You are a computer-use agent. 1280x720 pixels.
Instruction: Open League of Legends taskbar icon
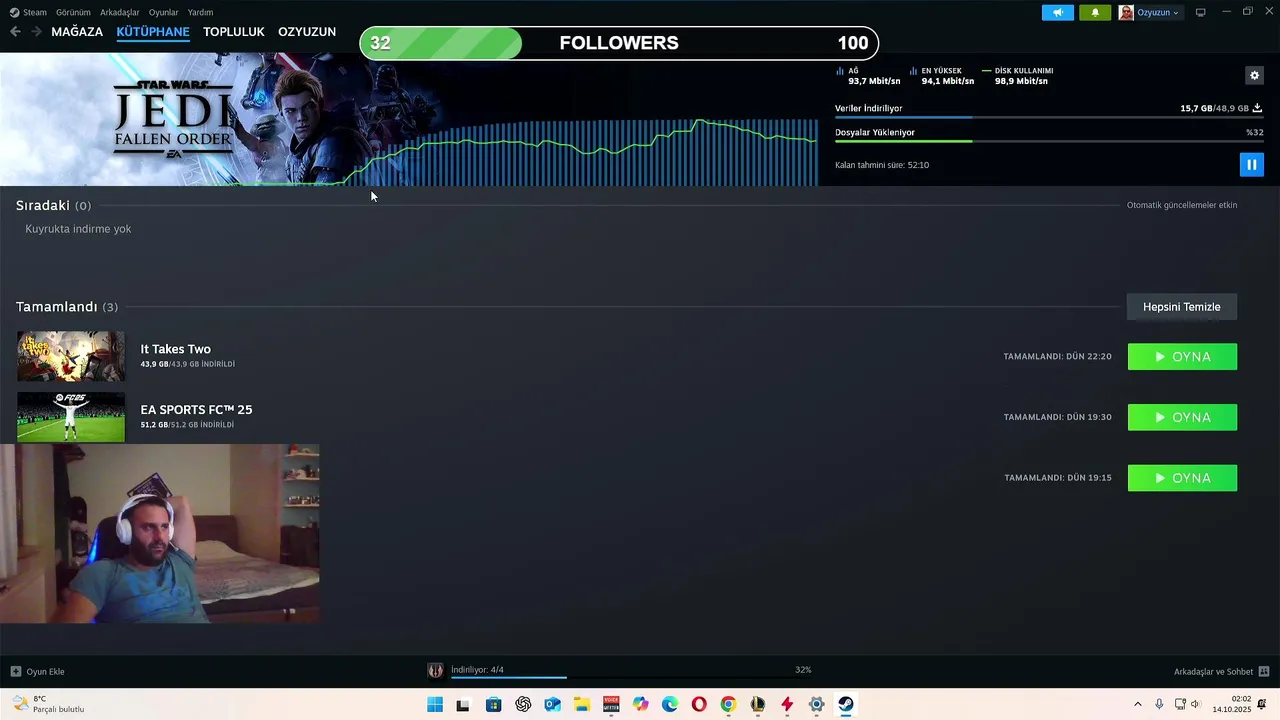(757, 705)
